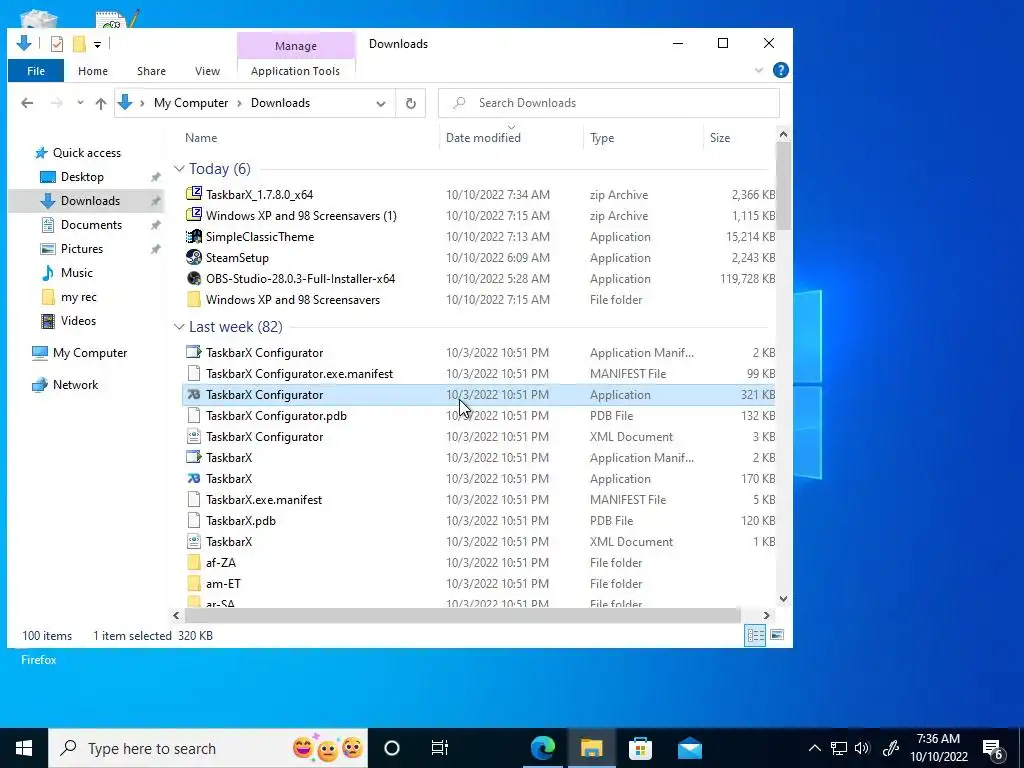Open the my rec folder in sidebar
1024x768 pixels.
click(x=78, y=297)
